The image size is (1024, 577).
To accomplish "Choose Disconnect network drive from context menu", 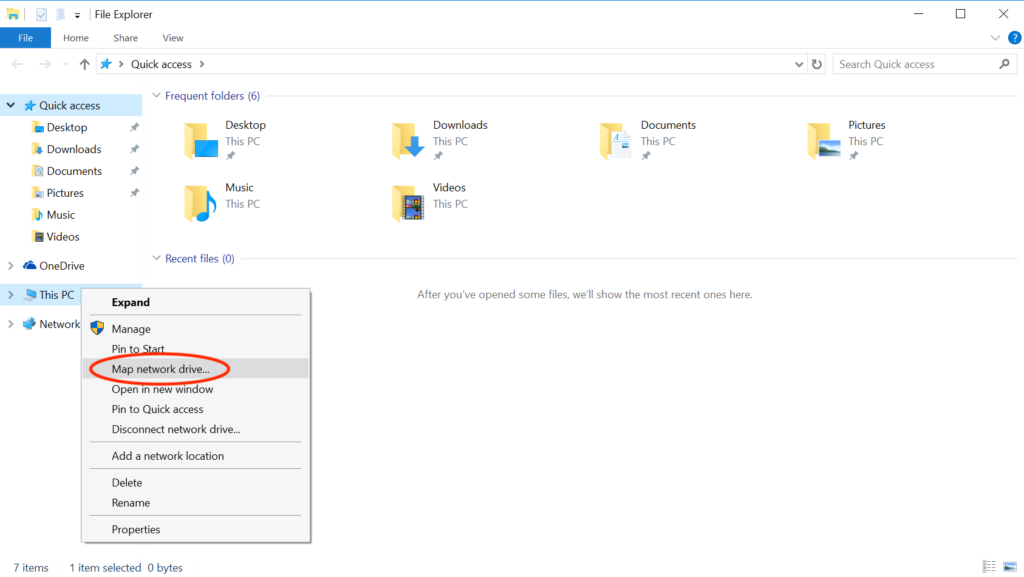I will point(196,429).
